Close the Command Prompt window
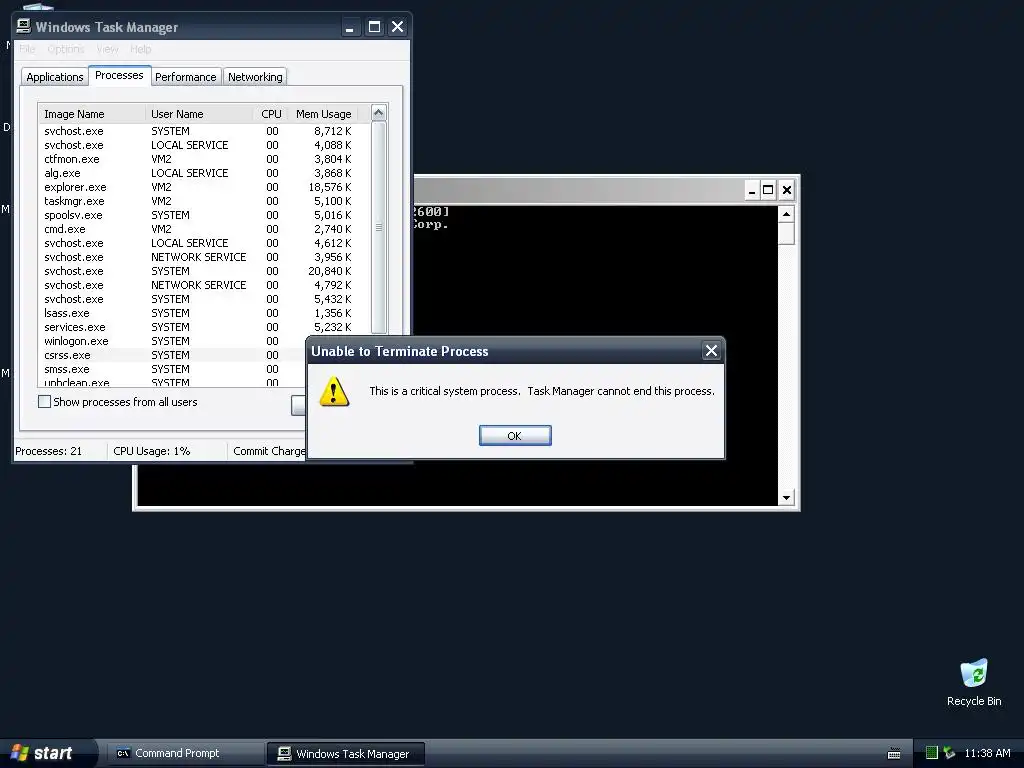1024x768 pixels. [x=786, y=190]
